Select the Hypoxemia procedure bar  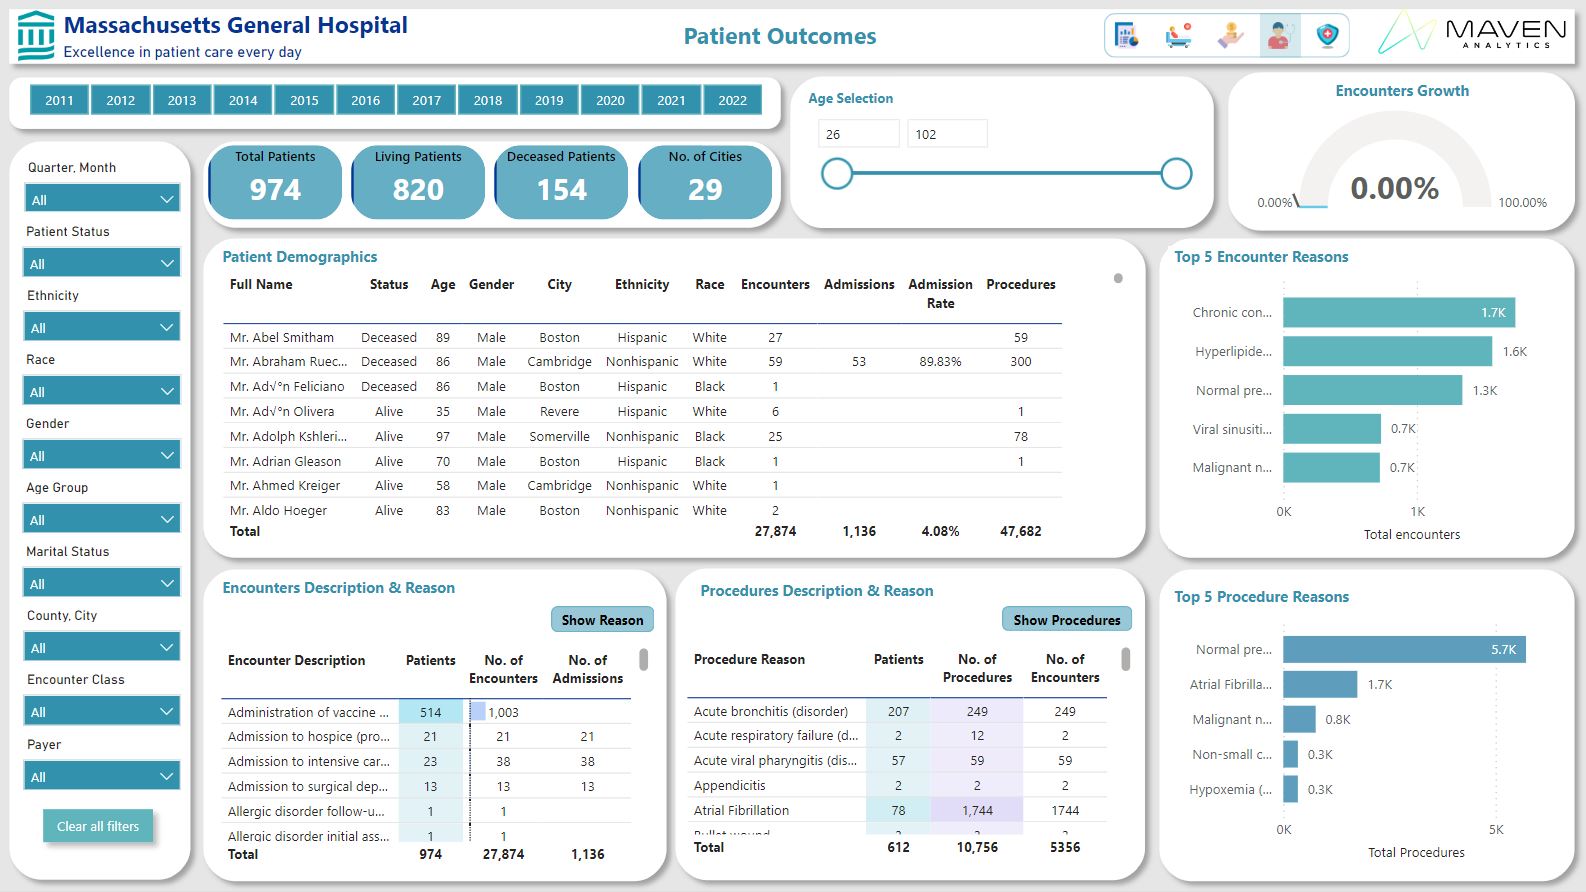tap(1291, 789)
